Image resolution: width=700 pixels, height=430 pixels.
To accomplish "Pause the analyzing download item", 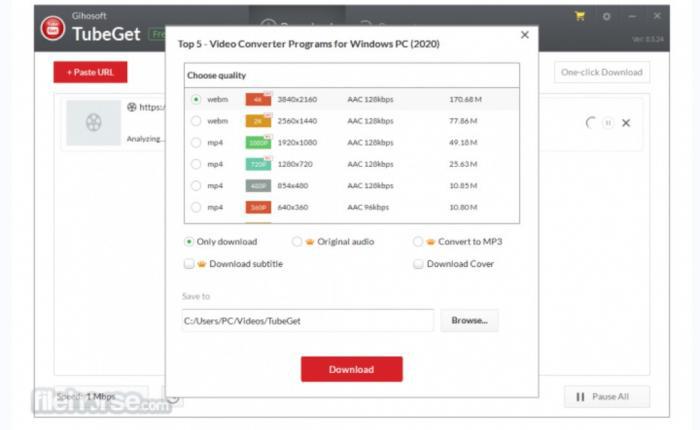I will [608, 123].
